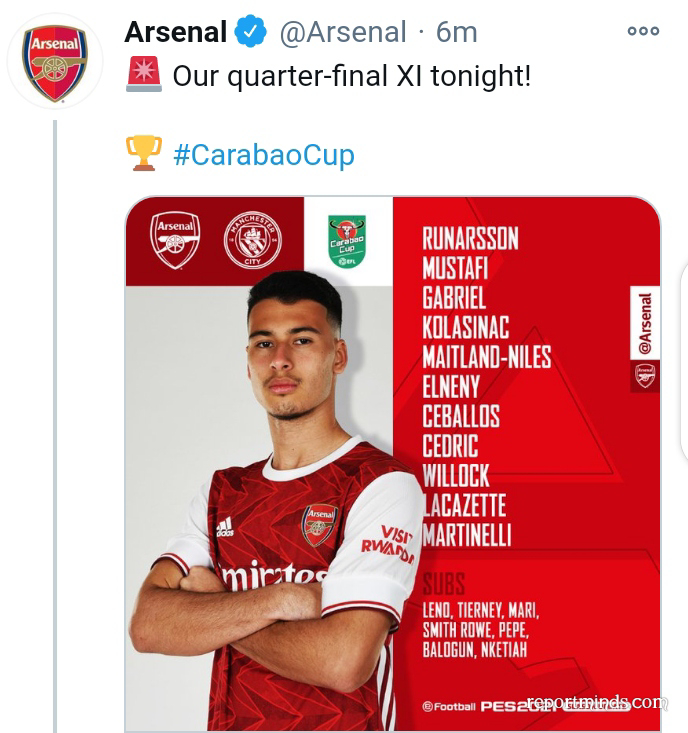Click the SUBS heading in the lineup

tap(443, 584)
